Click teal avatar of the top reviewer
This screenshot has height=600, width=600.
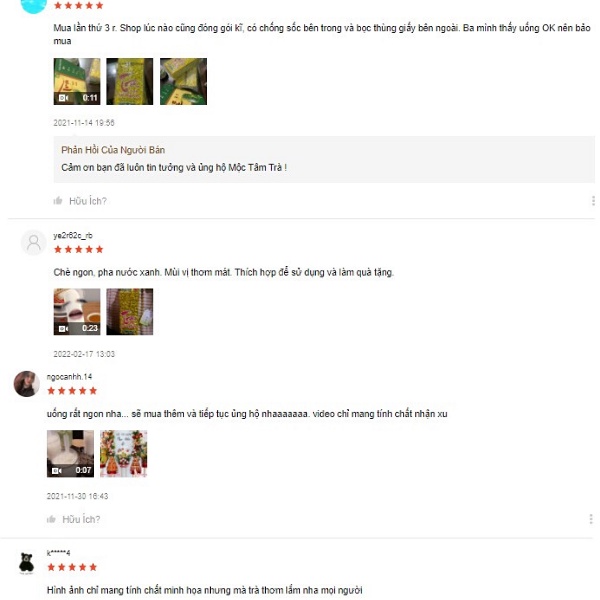tap(34, 6)
